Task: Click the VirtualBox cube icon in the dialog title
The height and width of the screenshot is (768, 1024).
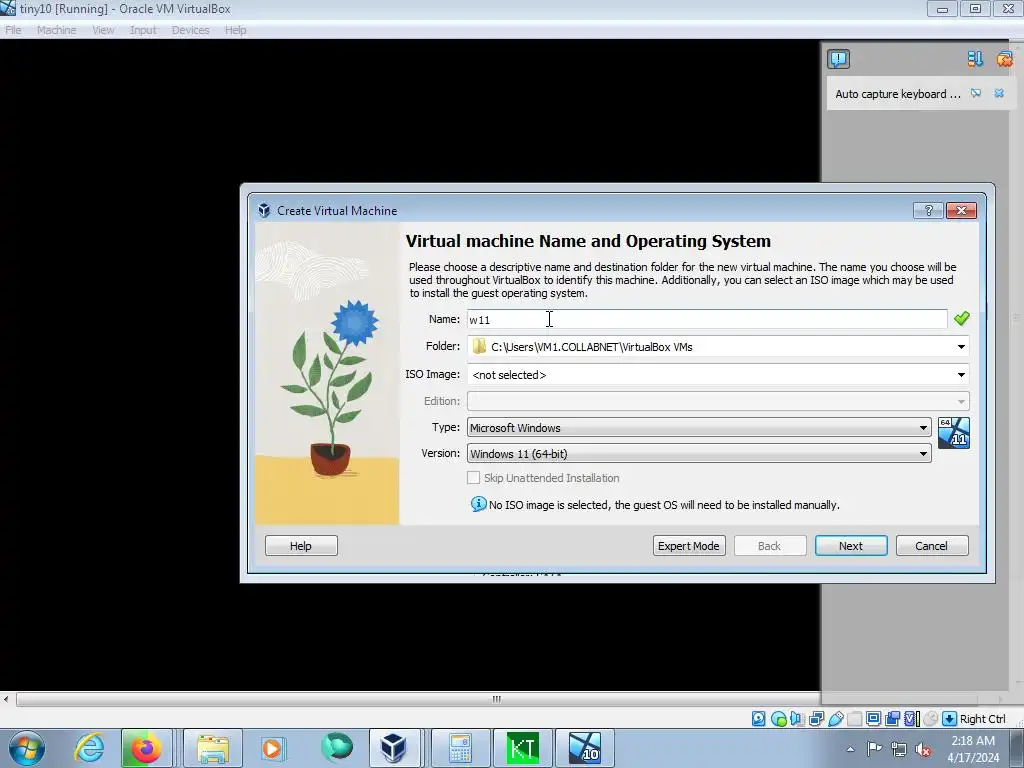Action: (264, 210)
